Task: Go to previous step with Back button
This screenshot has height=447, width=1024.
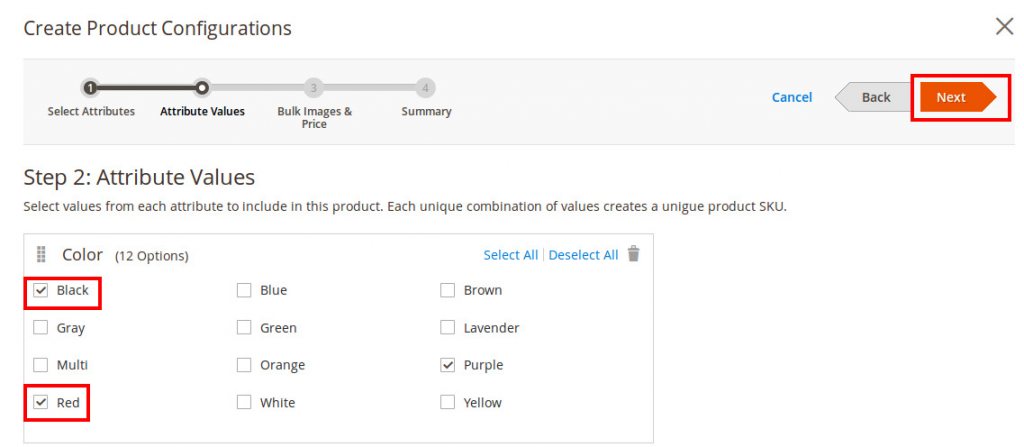Action: (874, 97)
